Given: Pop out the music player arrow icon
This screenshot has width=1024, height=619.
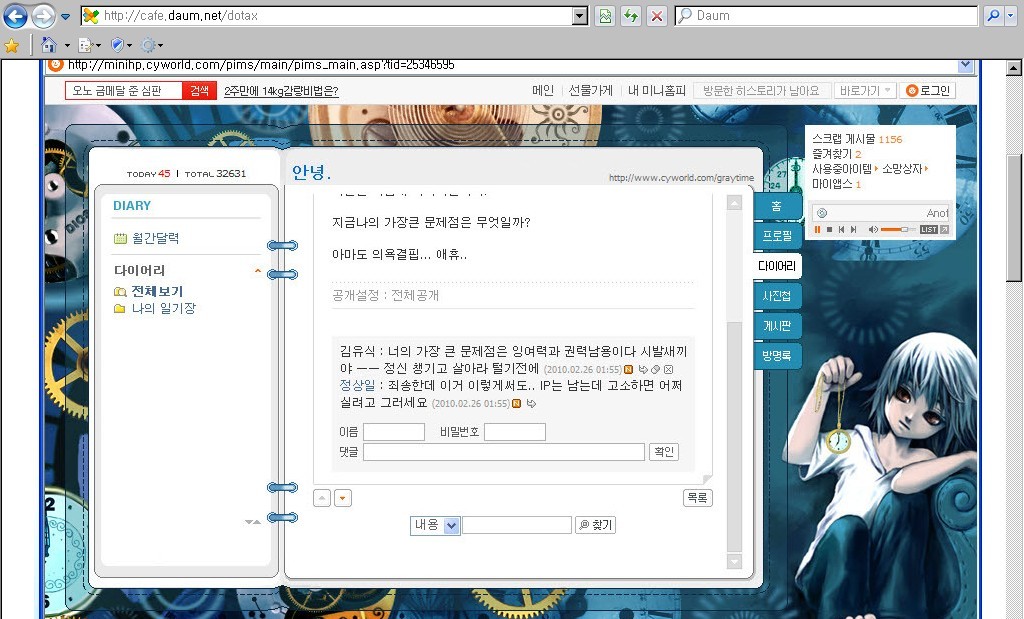Looking at the screenshot, I should tap(944, 229).
